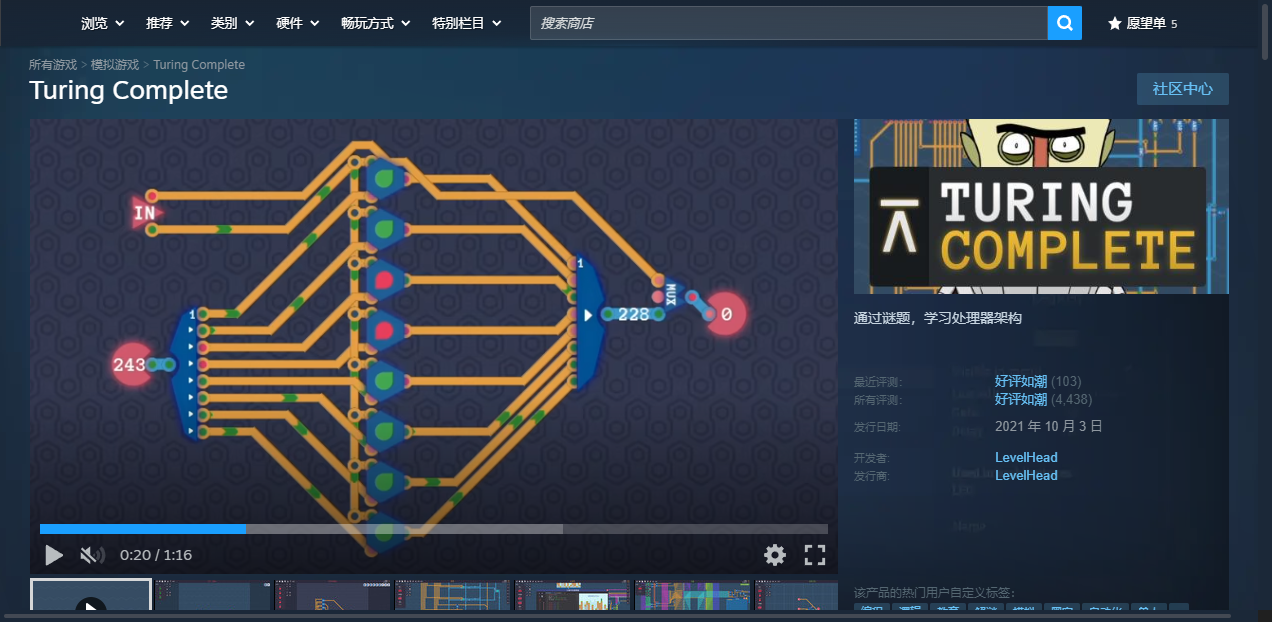Open publisher LevelHead link beside 发行商
The height and width of the screenshot is (622, 1272).
coord(1026,475)
